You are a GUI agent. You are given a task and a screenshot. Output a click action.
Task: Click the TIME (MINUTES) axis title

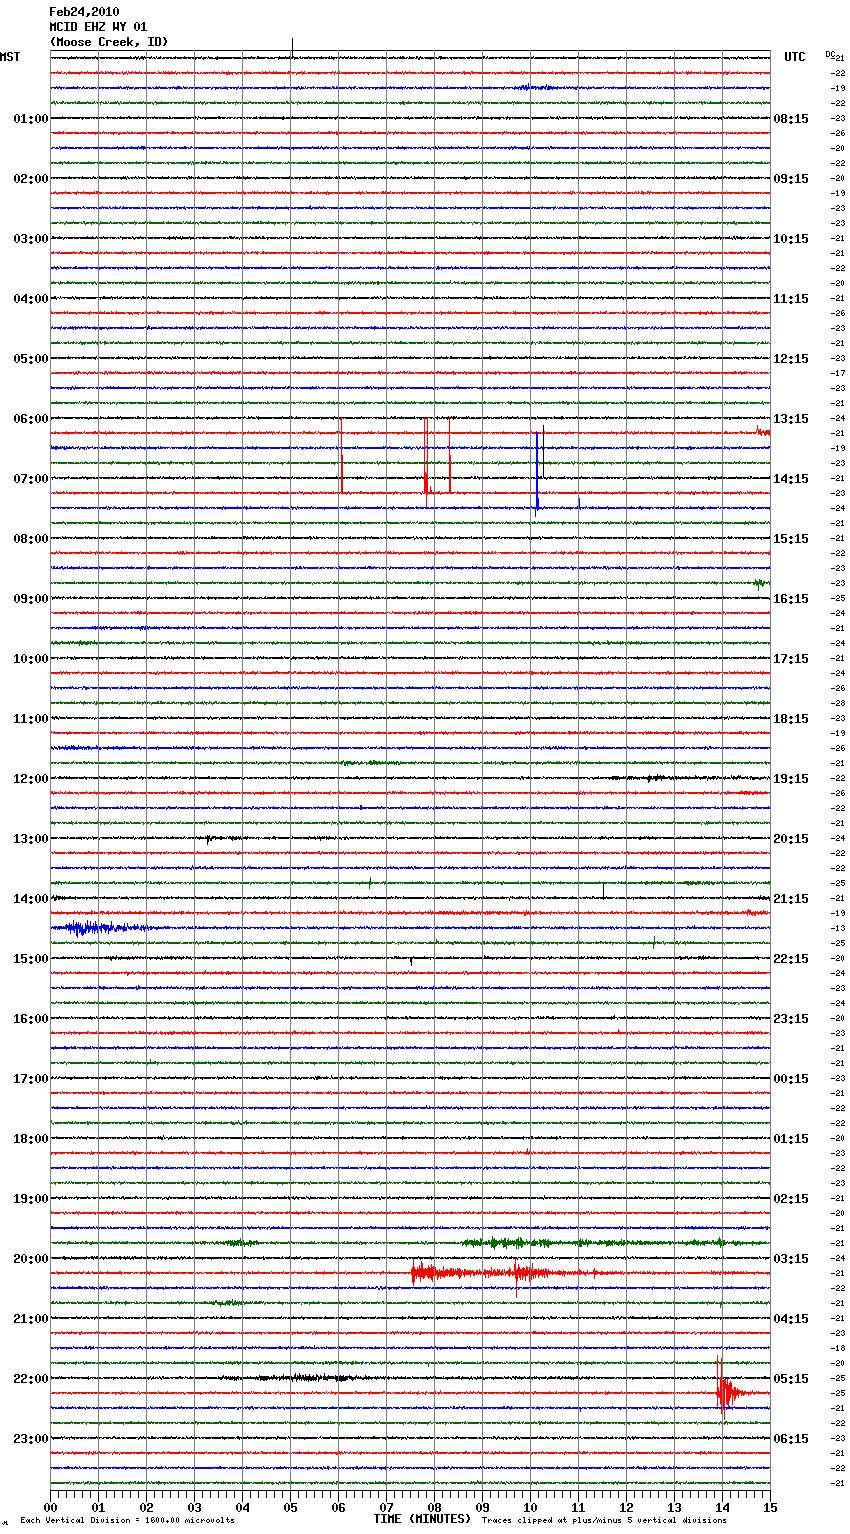coord(422,1519)
